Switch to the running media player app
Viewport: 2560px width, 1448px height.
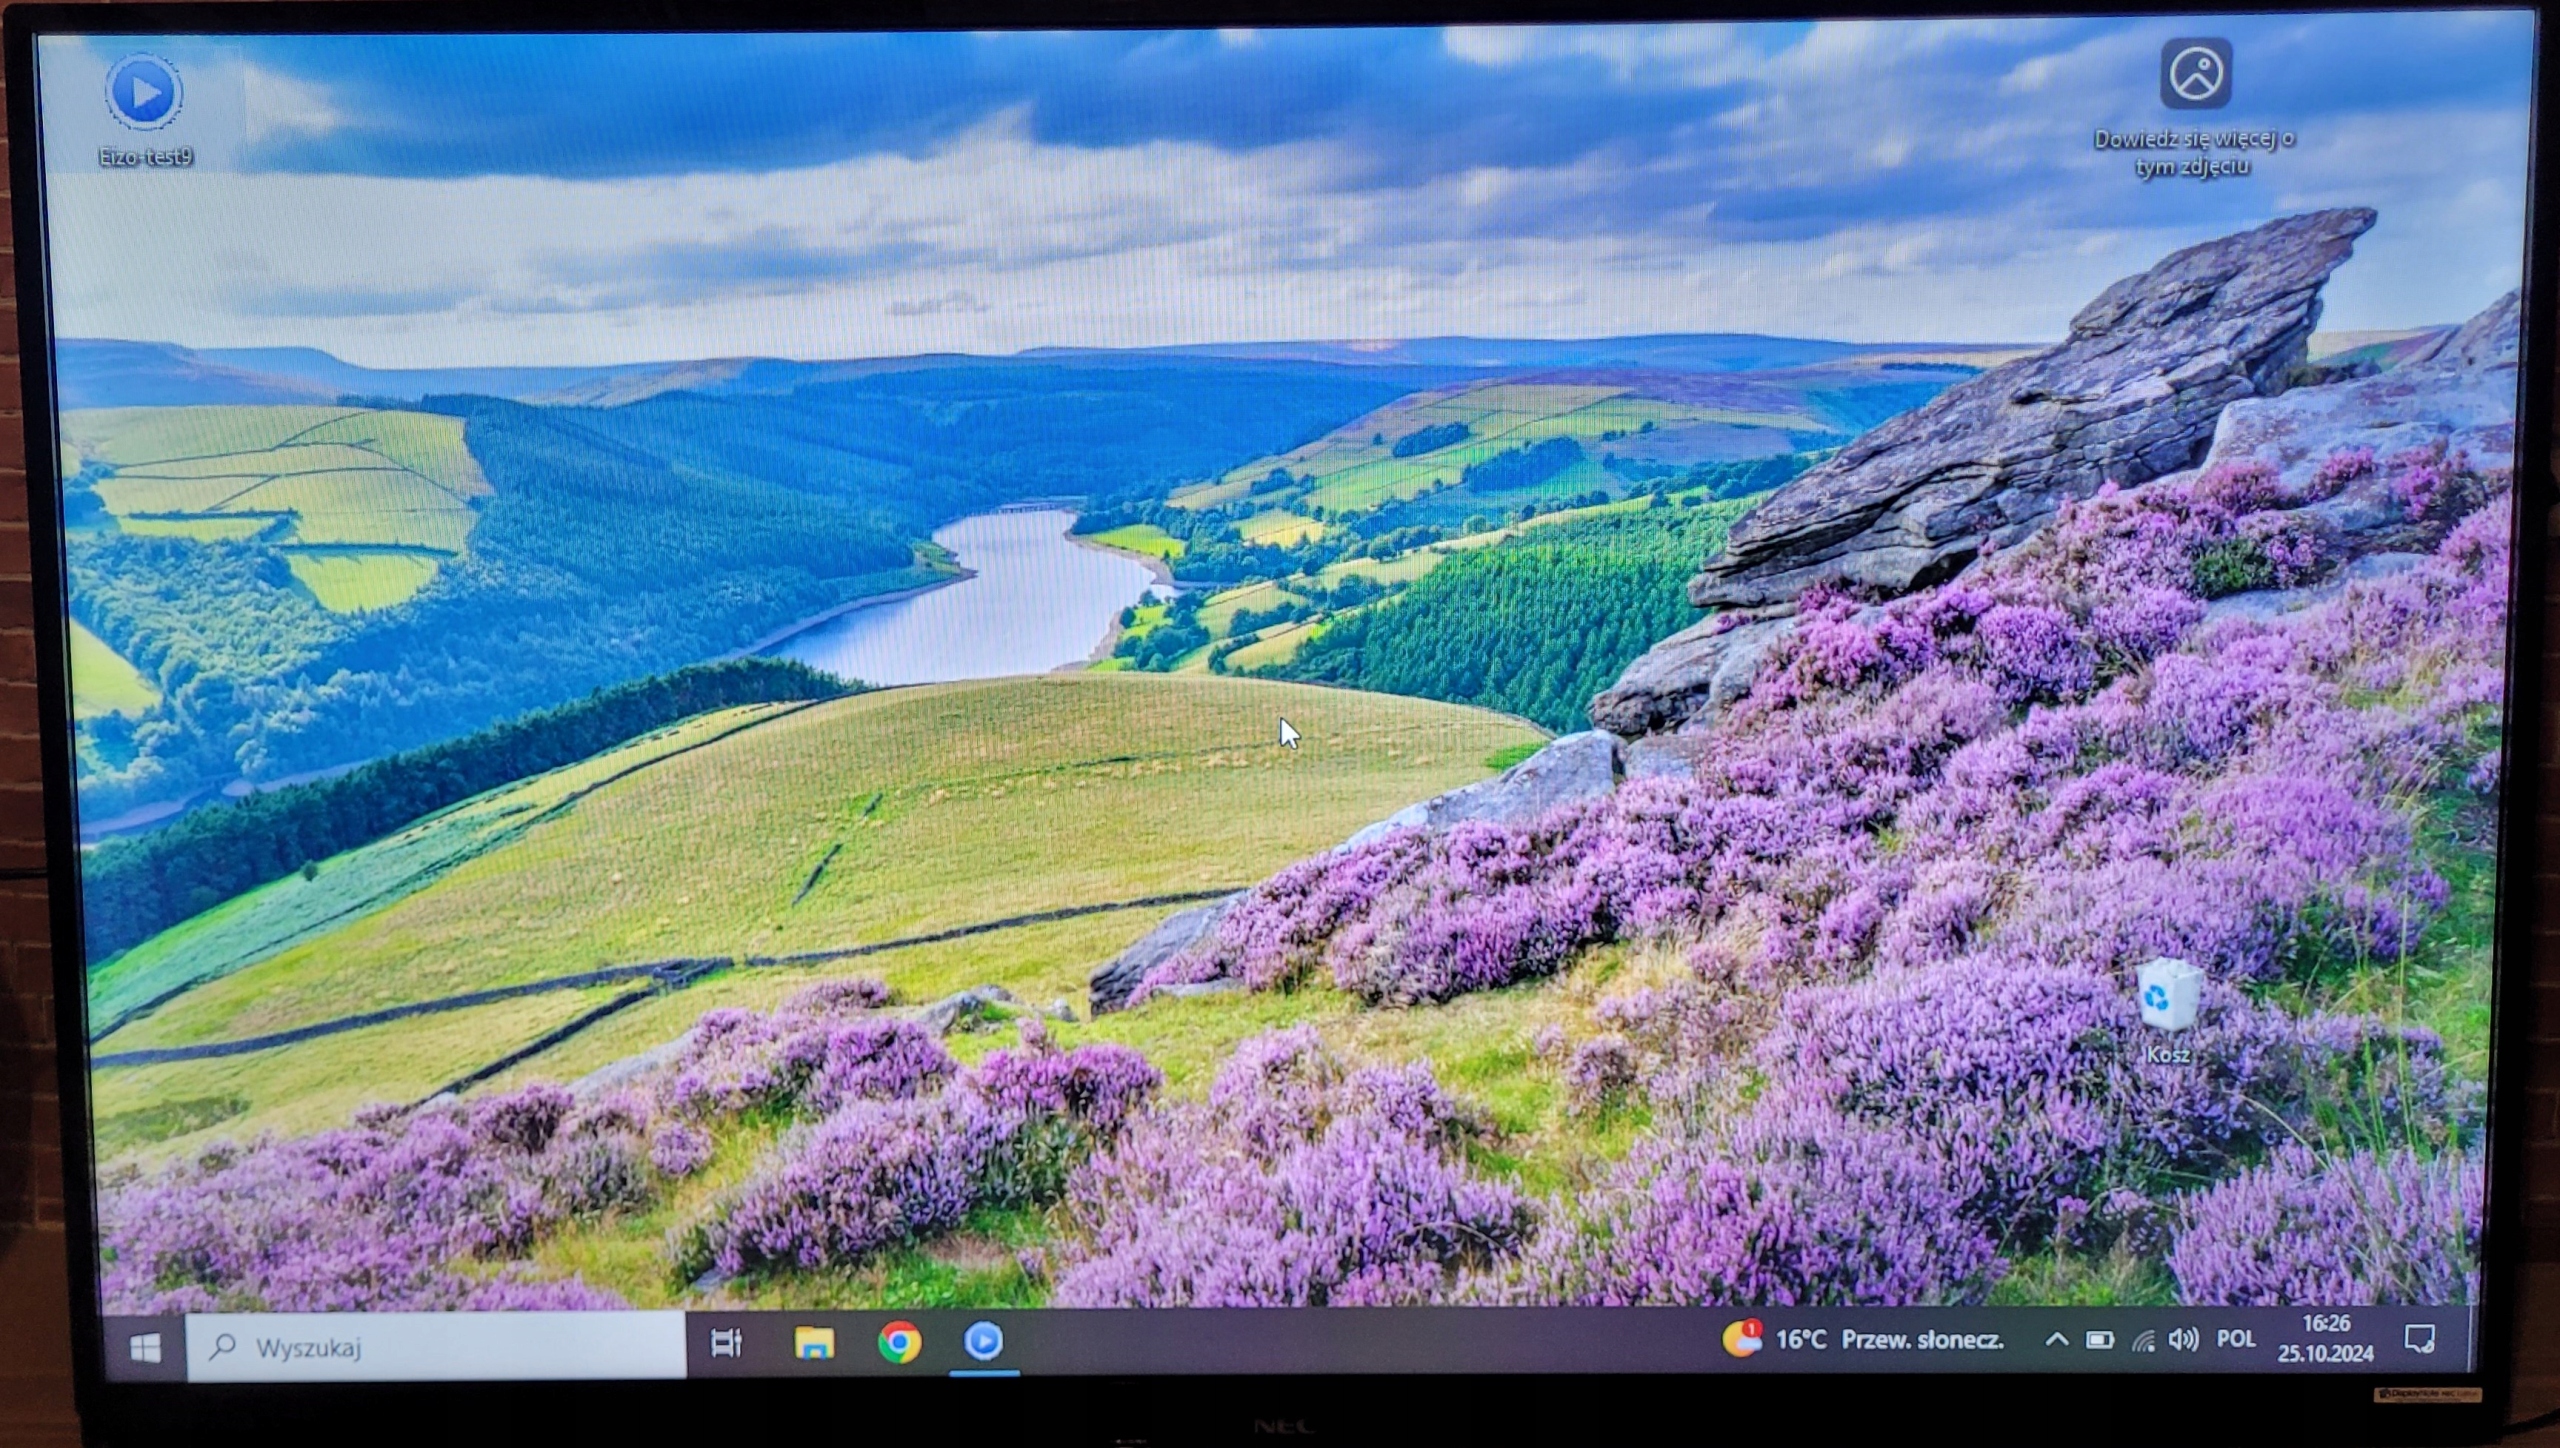click(983, 1341)
